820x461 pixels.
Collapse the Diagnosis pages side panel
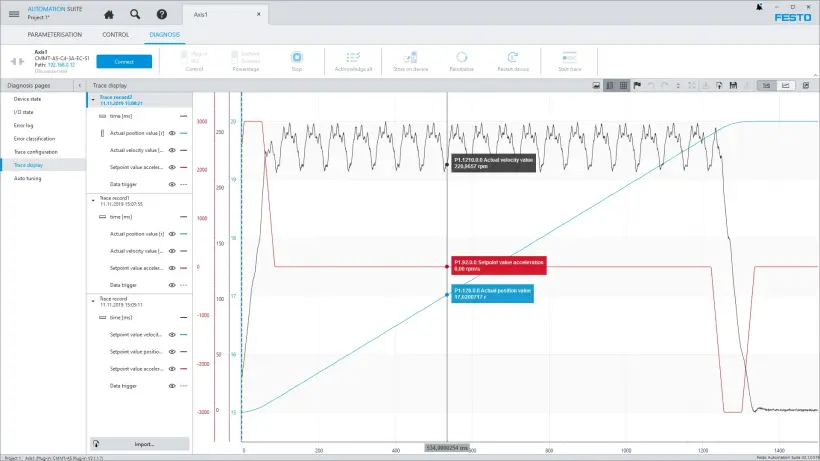pos(82,86)
